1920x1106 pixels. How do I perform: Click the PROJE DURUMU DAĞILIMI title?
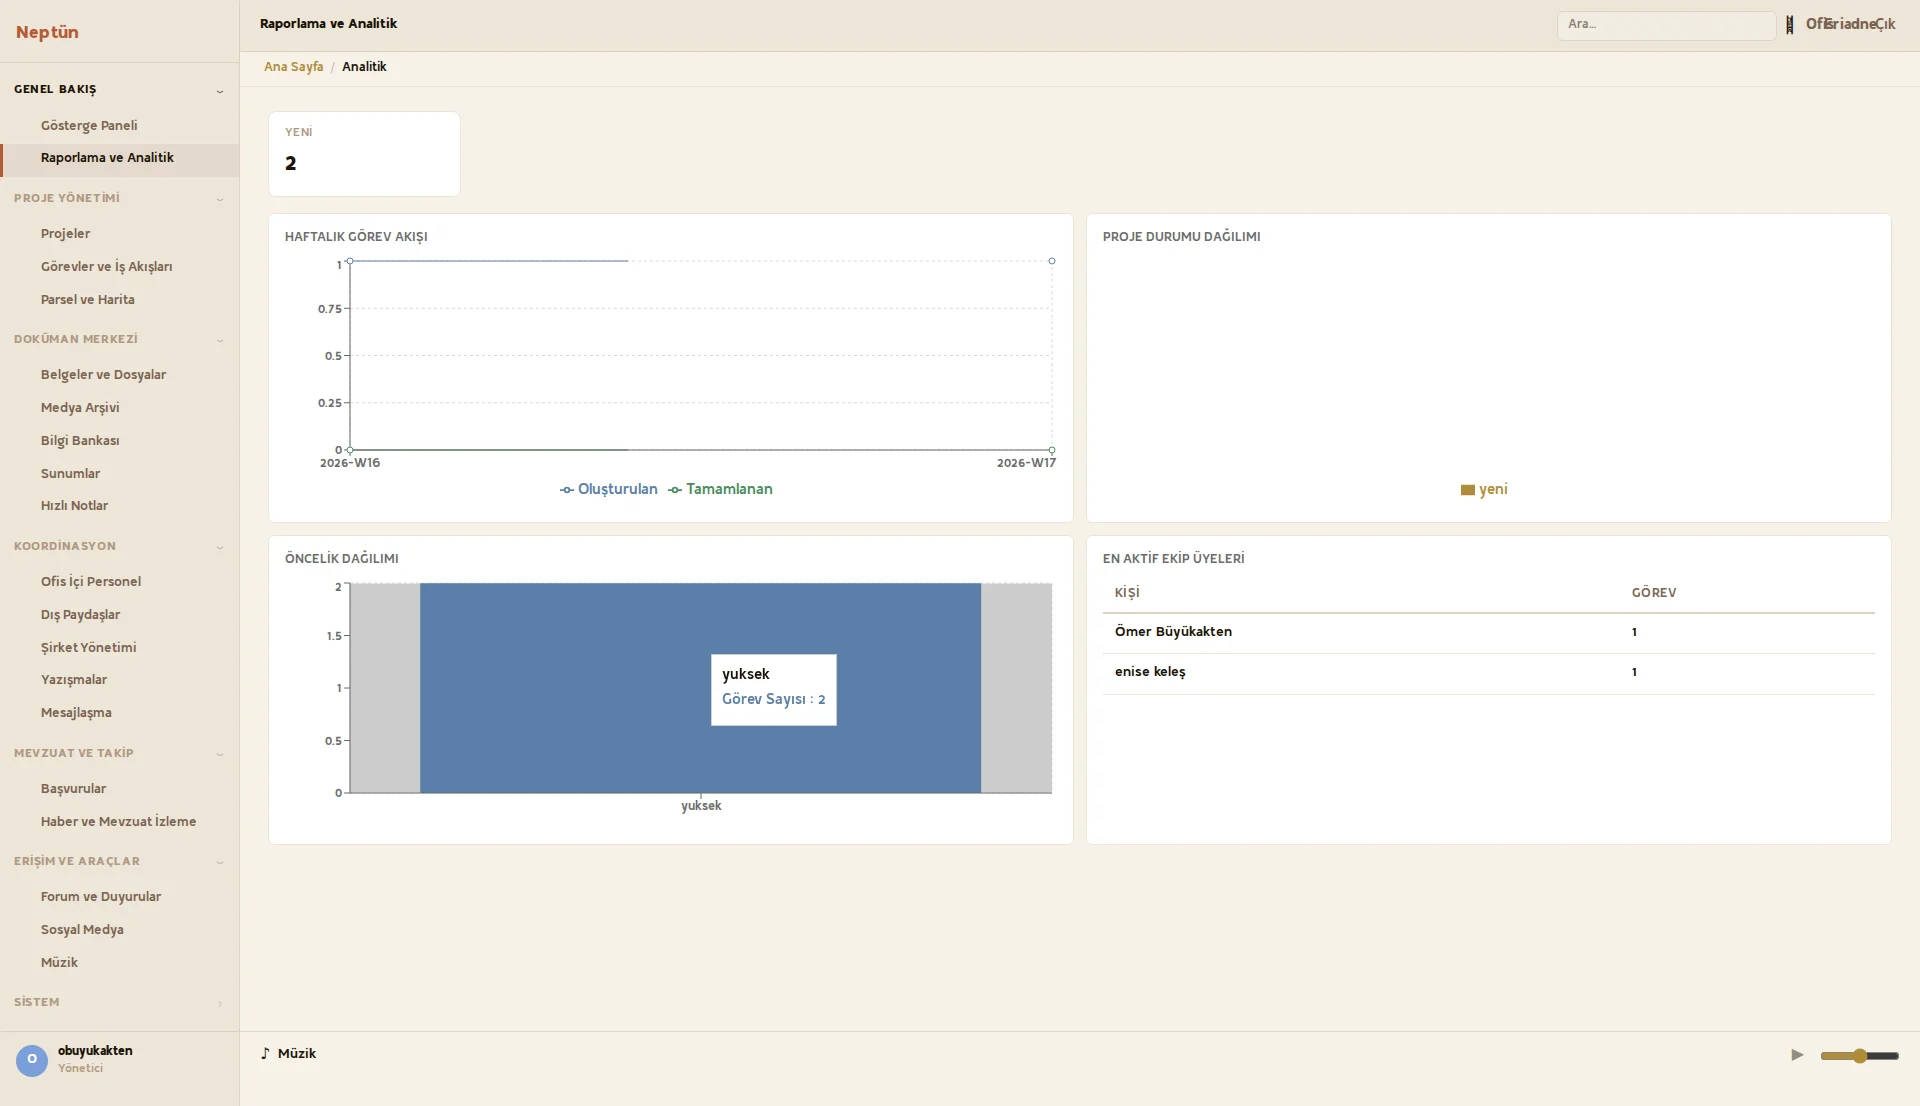pyautogui.click(x=1181, y=237)
